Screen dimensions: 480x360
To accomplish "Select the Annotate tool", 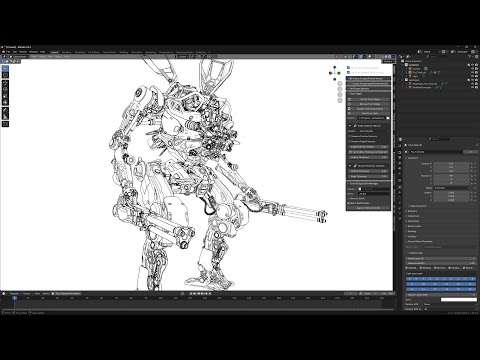I will click(x=5, y=110).
